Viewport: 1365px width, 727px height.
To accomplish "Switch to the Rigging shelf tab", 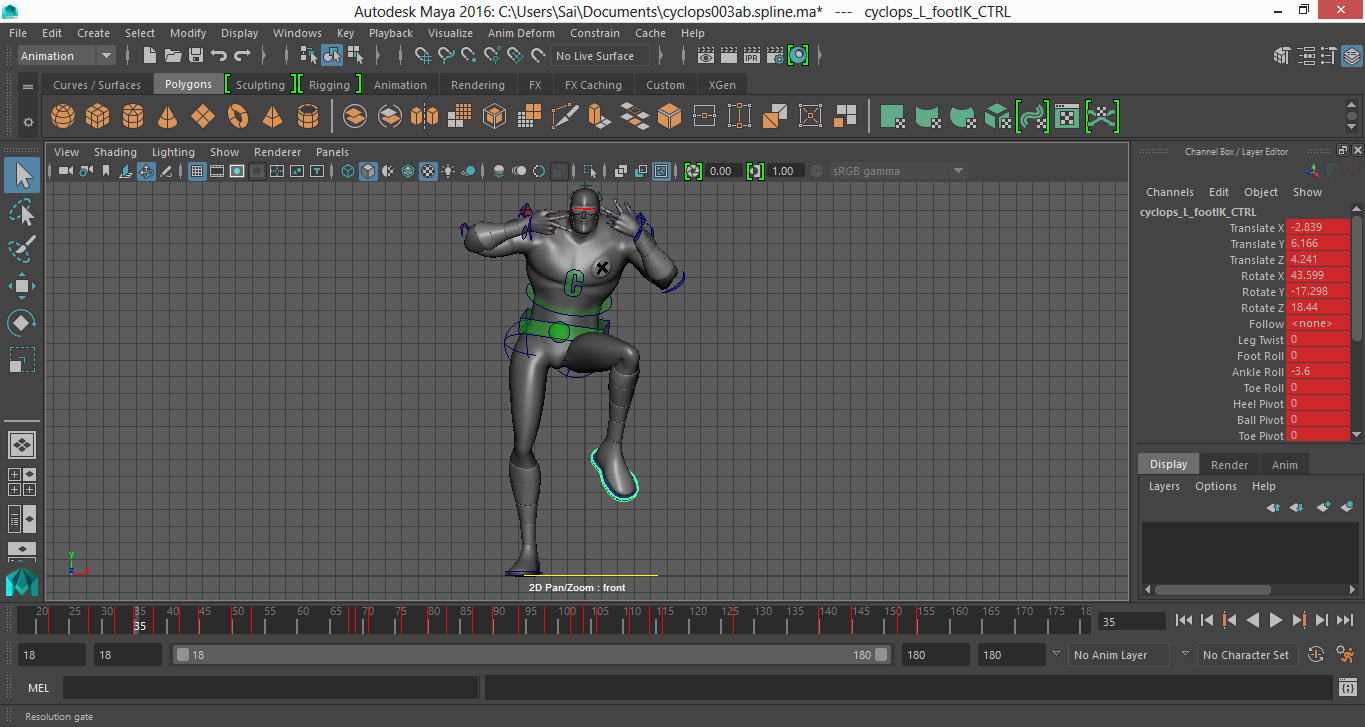I will point(329,85).
